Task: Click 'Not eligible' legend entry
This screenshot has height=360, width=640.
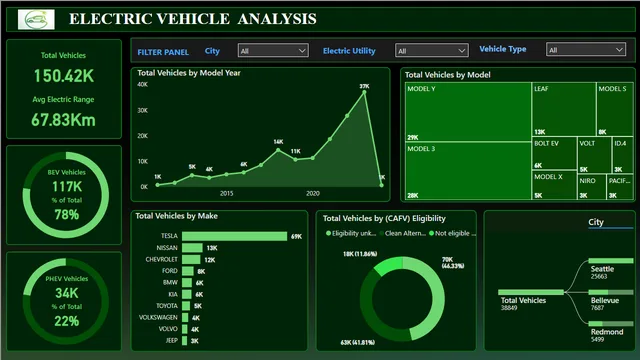Action: click(452, 233)
